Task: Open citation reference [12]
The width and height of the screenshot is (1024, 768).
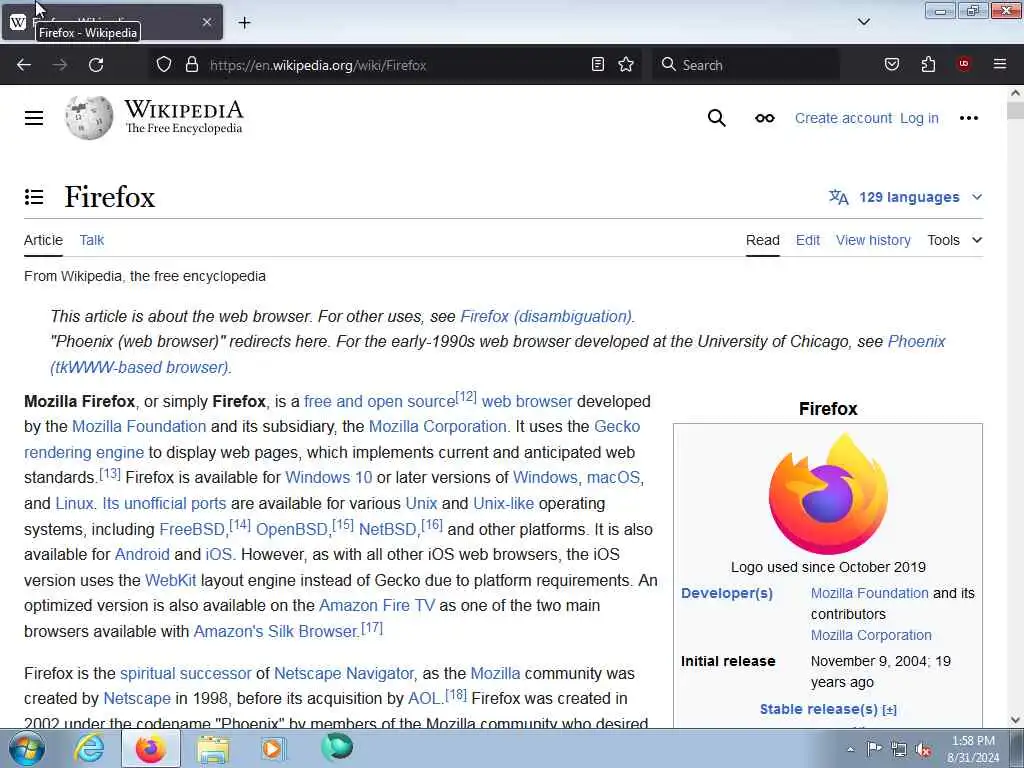Action: pos(466,396)
